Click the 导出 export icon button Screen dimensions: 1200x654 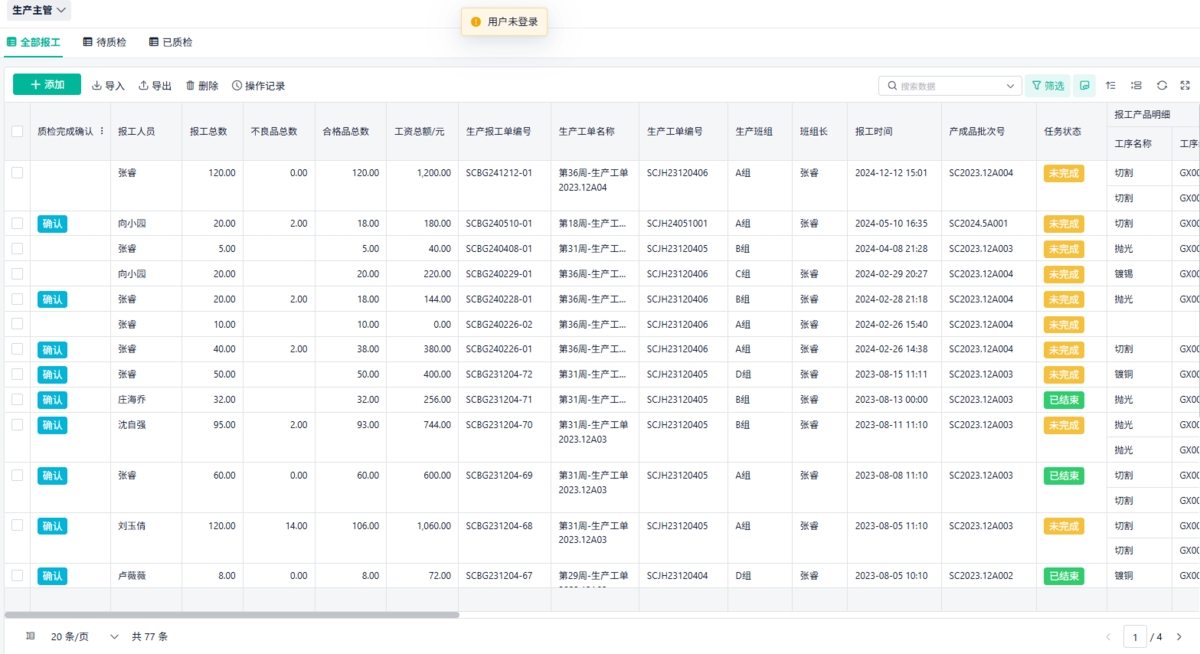coord(155,86)
